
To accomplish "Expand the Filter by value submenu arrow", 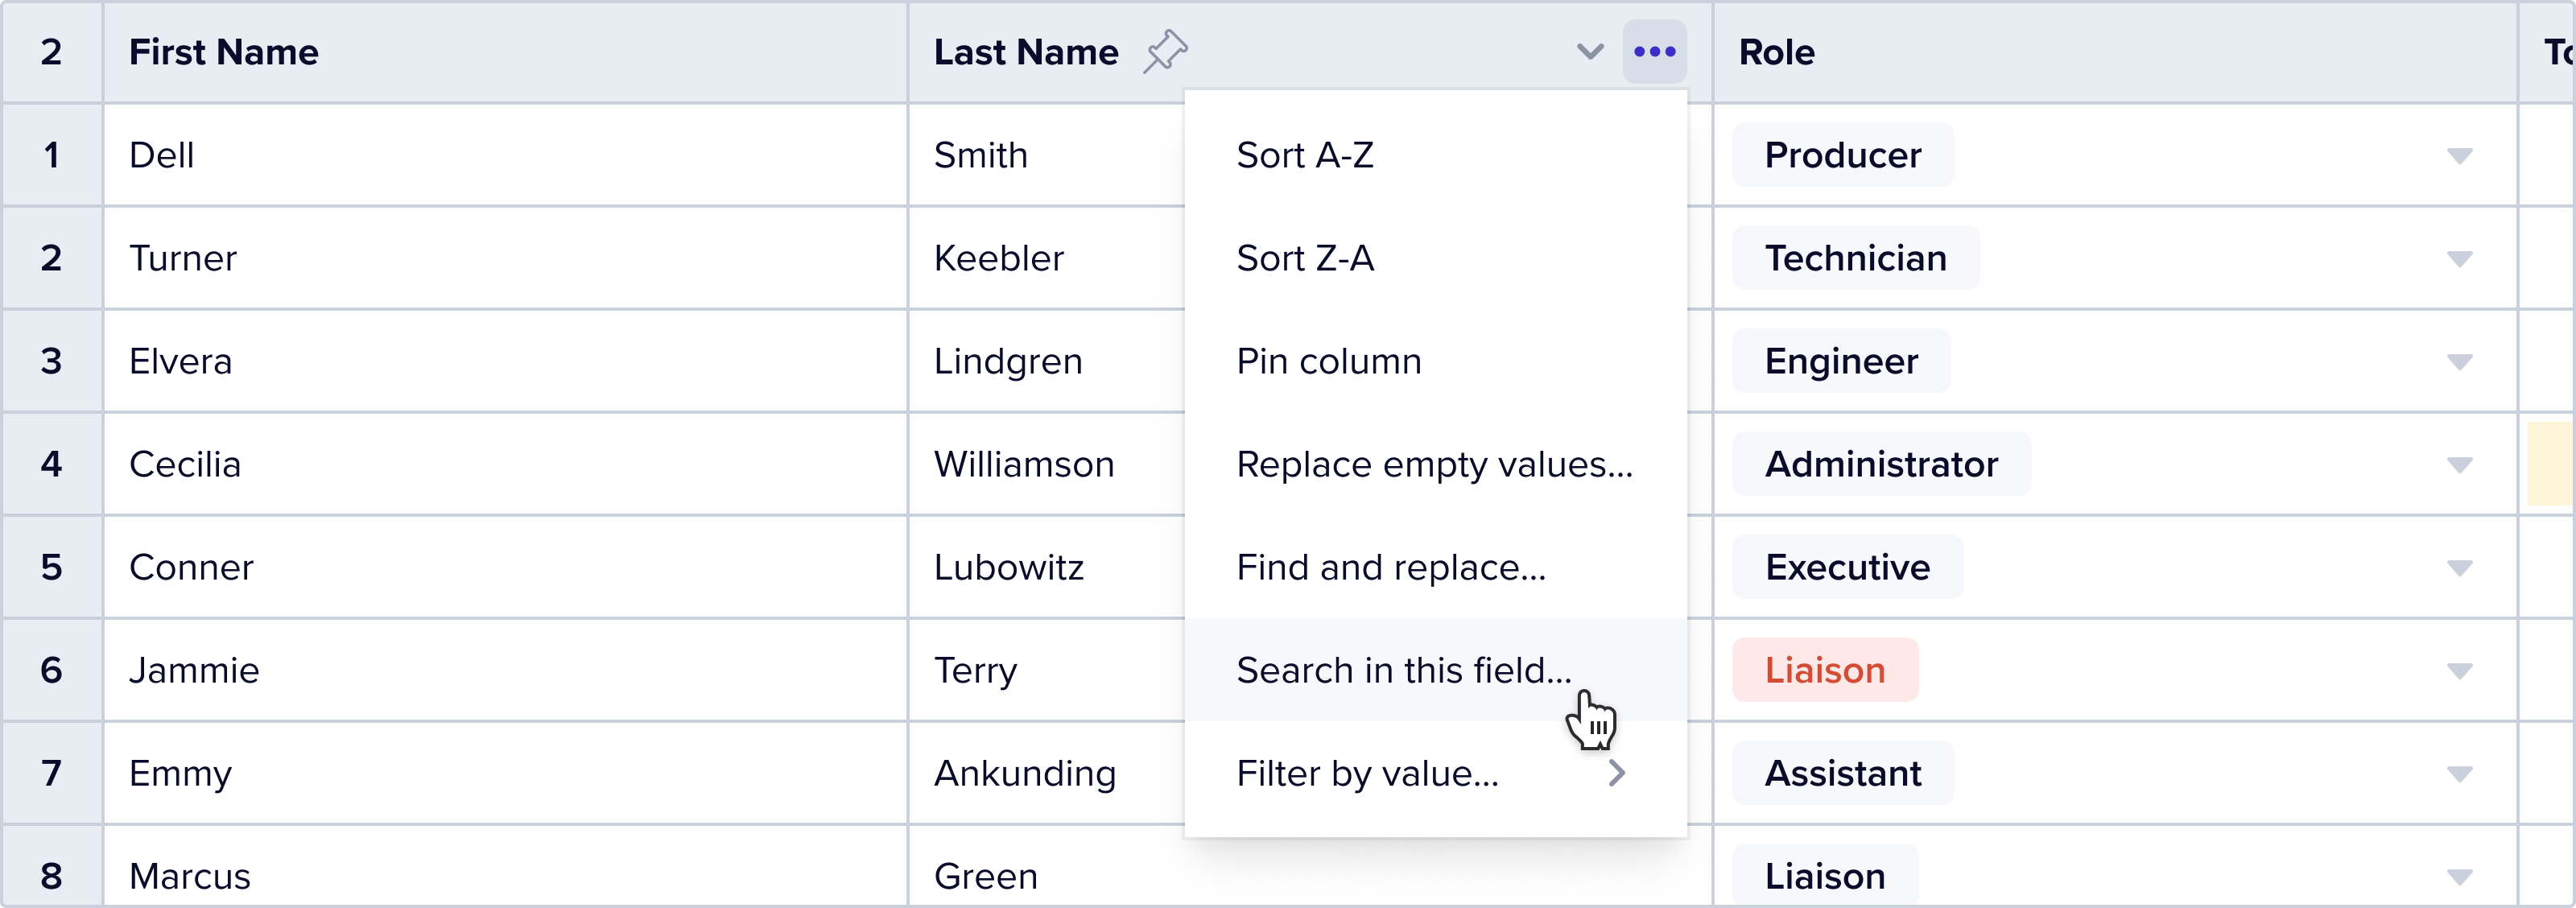I will coord(1616,773).
